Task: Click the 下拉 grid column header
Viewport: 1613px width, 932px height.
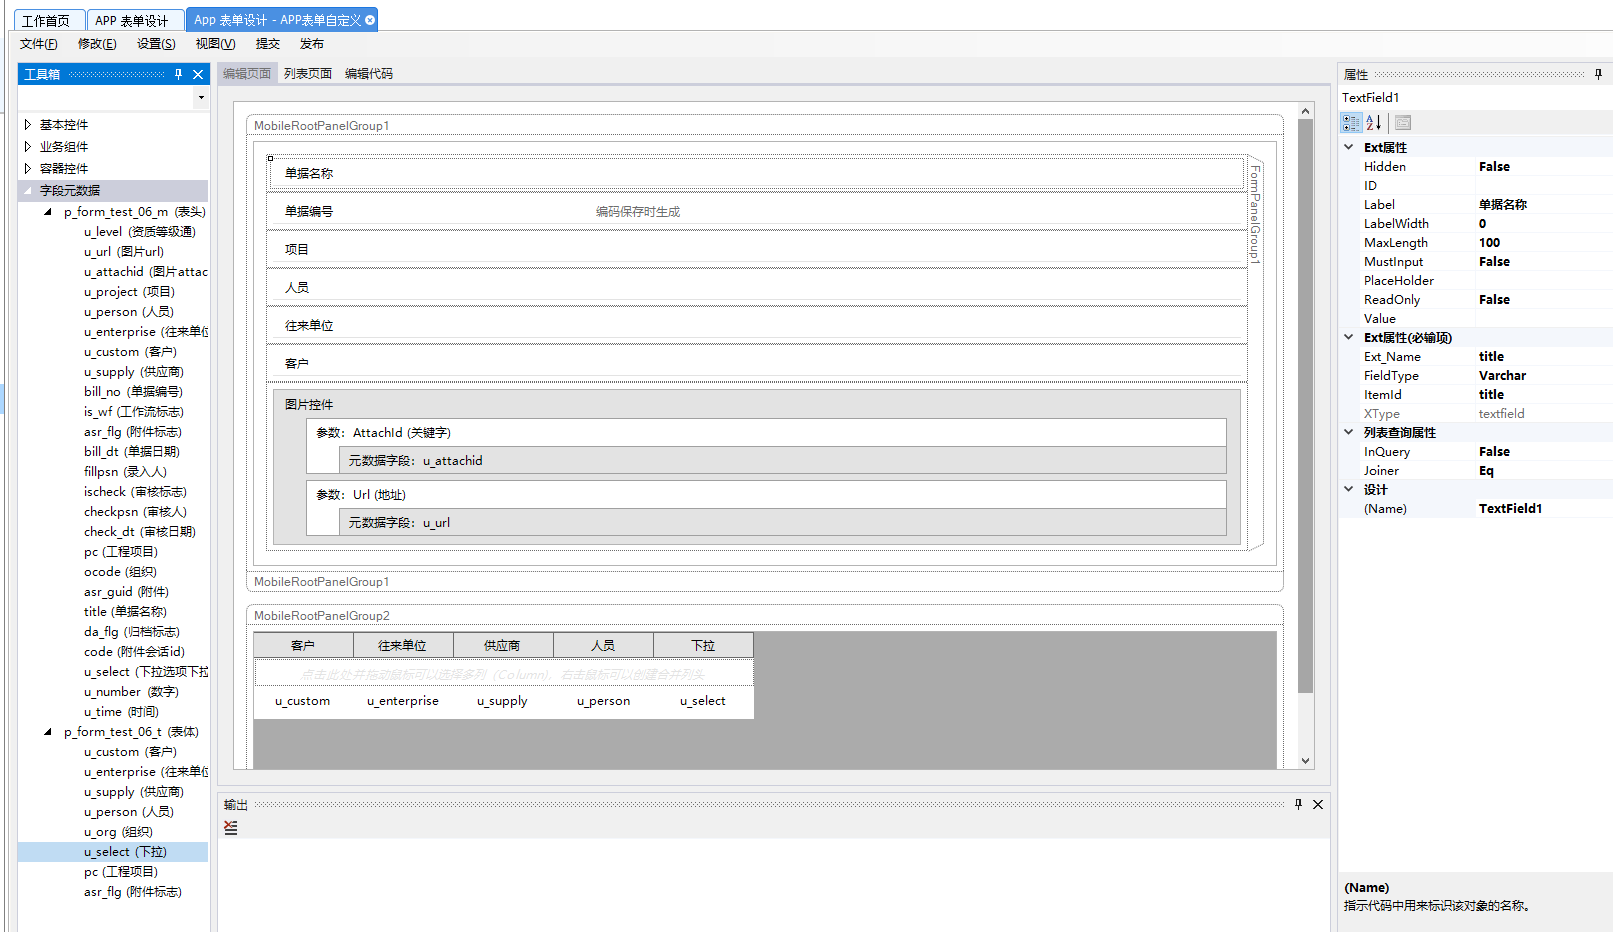Action: pos(703,645)
